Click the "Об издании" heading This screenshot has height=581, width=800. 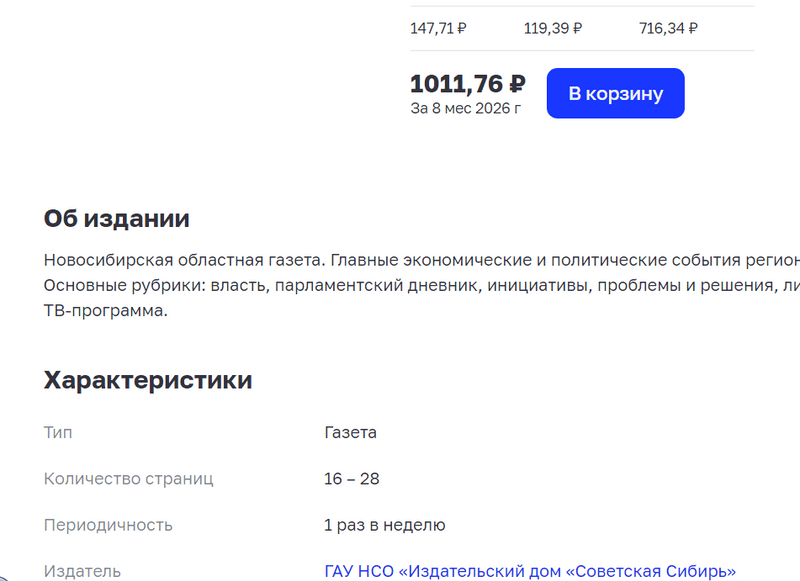coord(117,218)
